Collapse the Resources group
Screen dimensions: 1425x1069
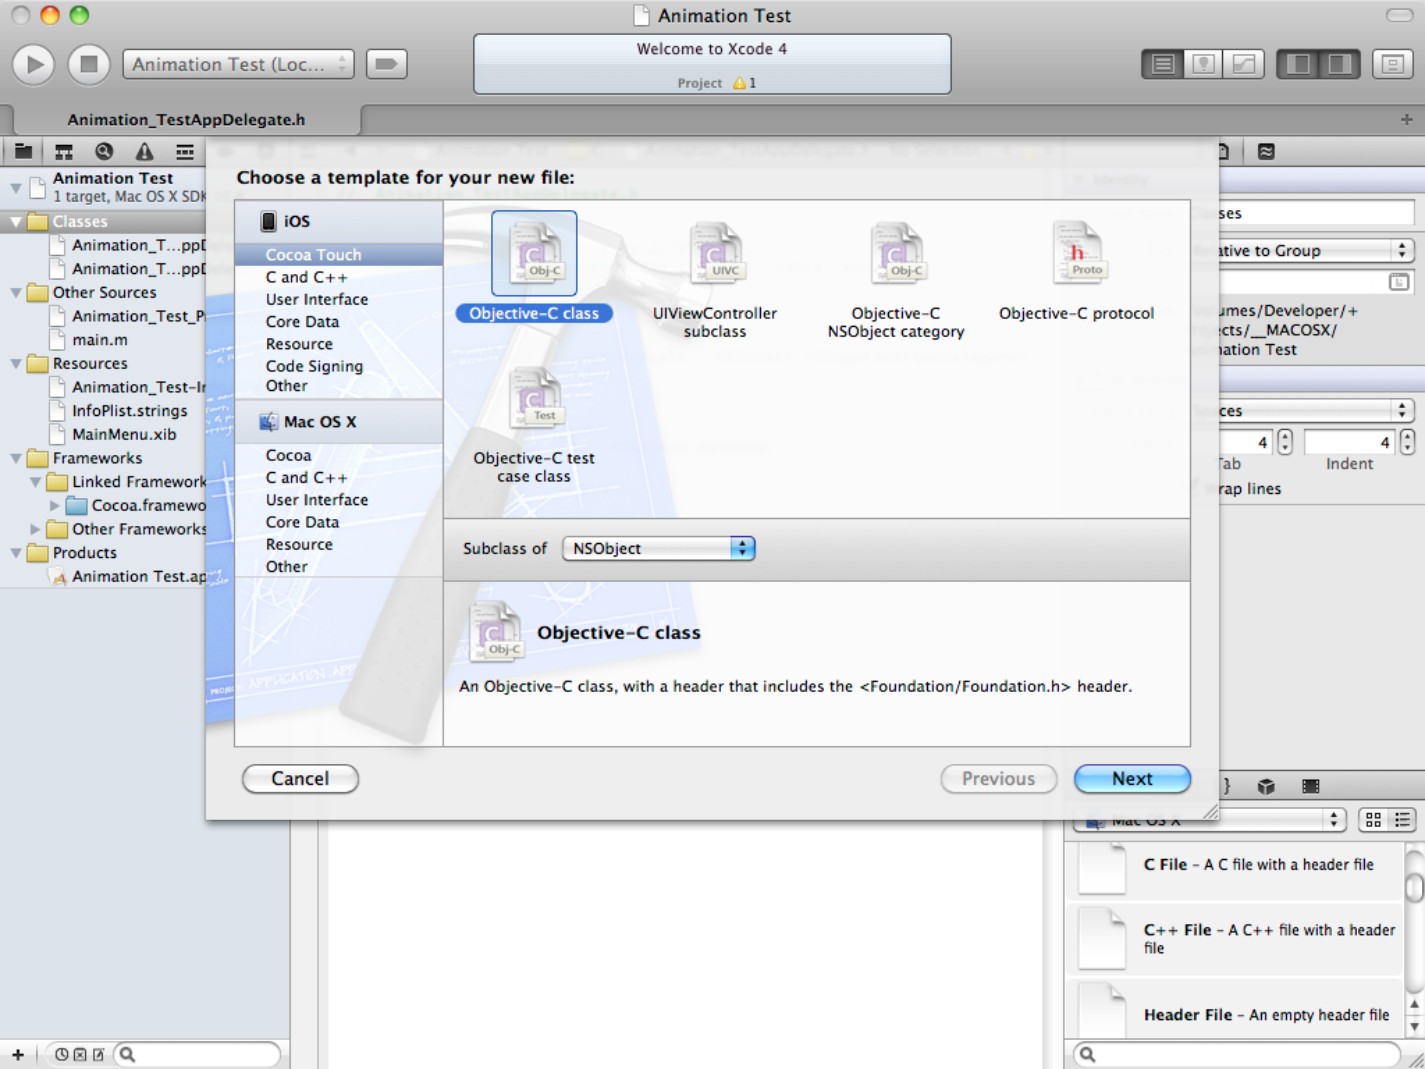[x=16, y=364]
